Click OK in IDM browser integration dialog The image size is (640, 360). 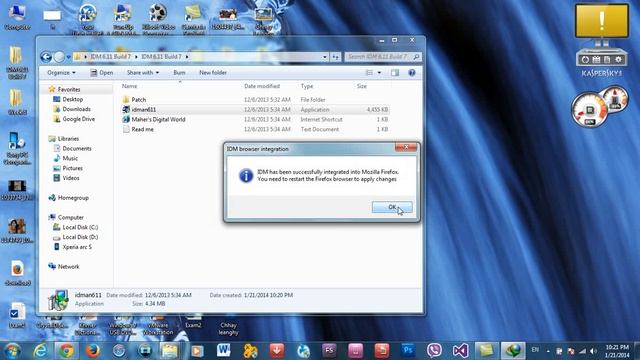[392, 207]
